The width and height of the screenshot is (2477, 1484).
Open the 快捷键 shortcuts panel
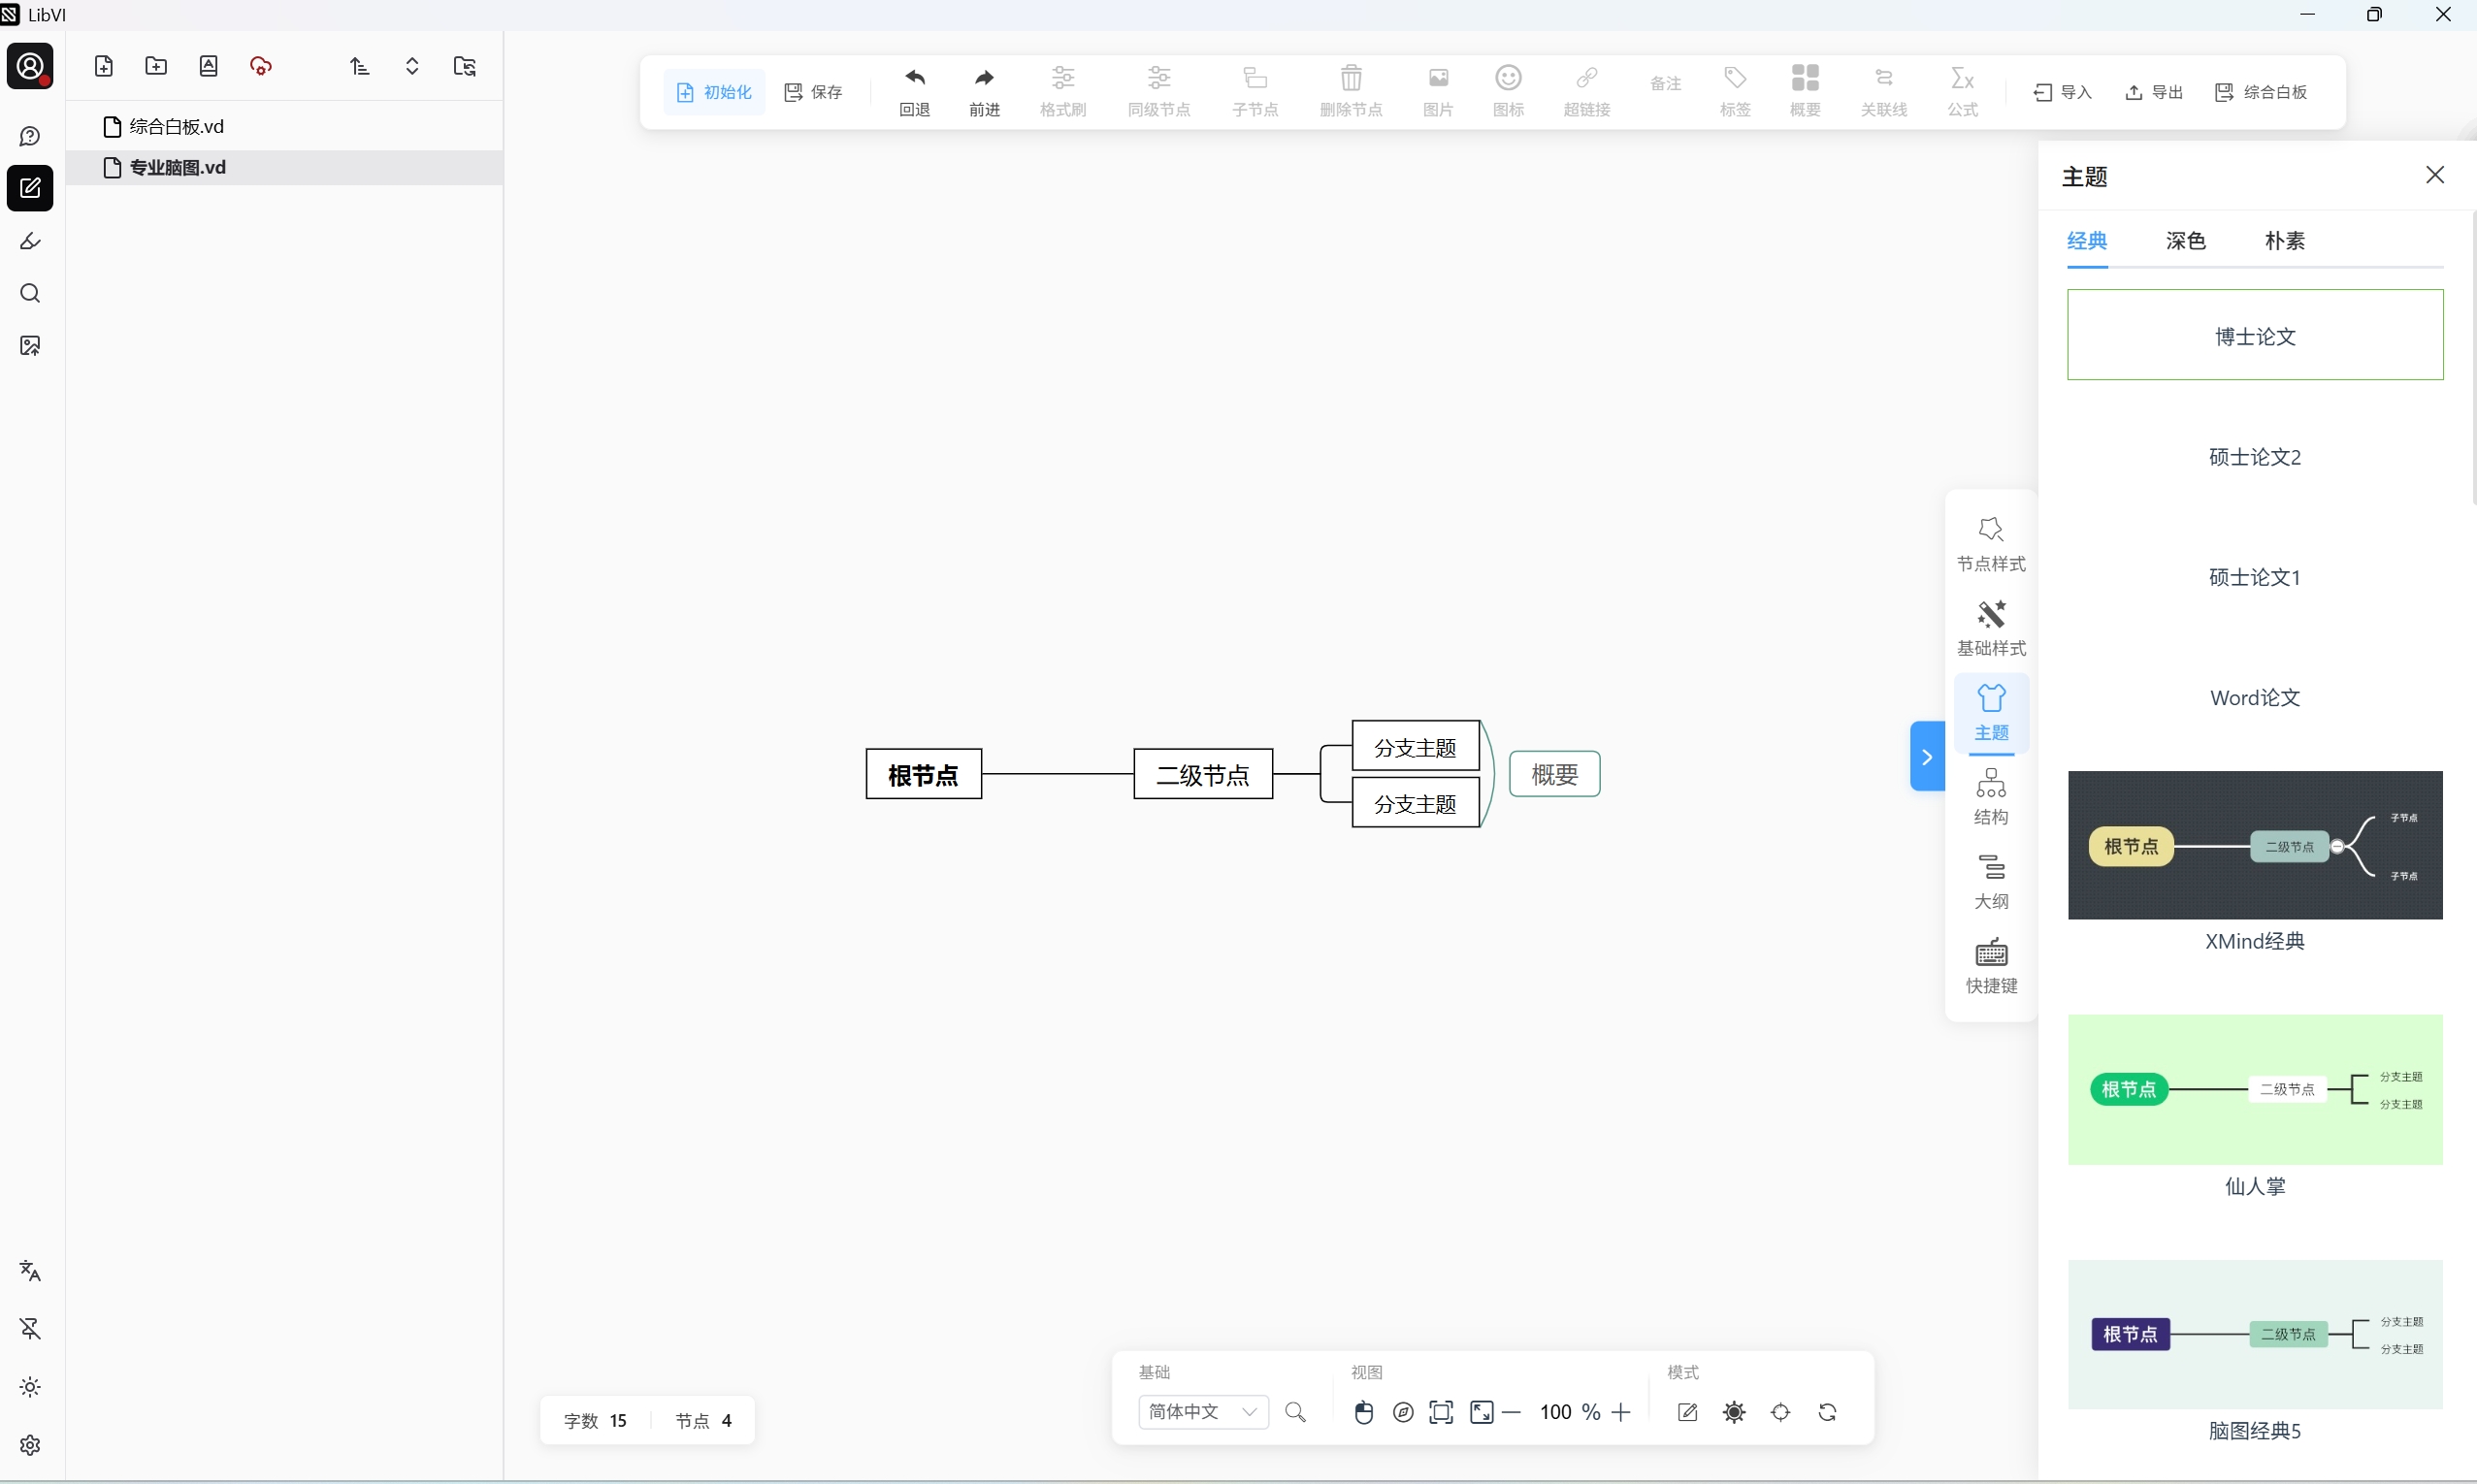coord(1991,966)
